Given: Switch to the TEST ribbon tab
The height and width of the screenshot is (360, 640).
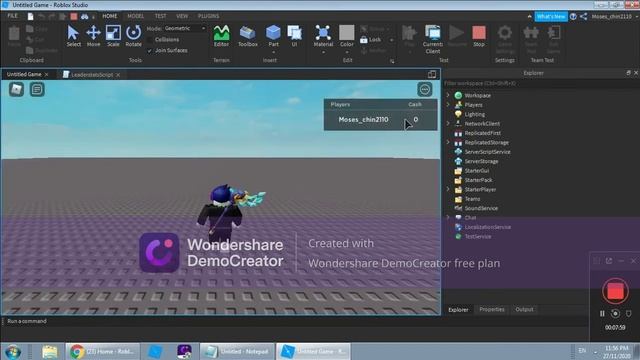Looking at the screenshot, I should point(160,16).
